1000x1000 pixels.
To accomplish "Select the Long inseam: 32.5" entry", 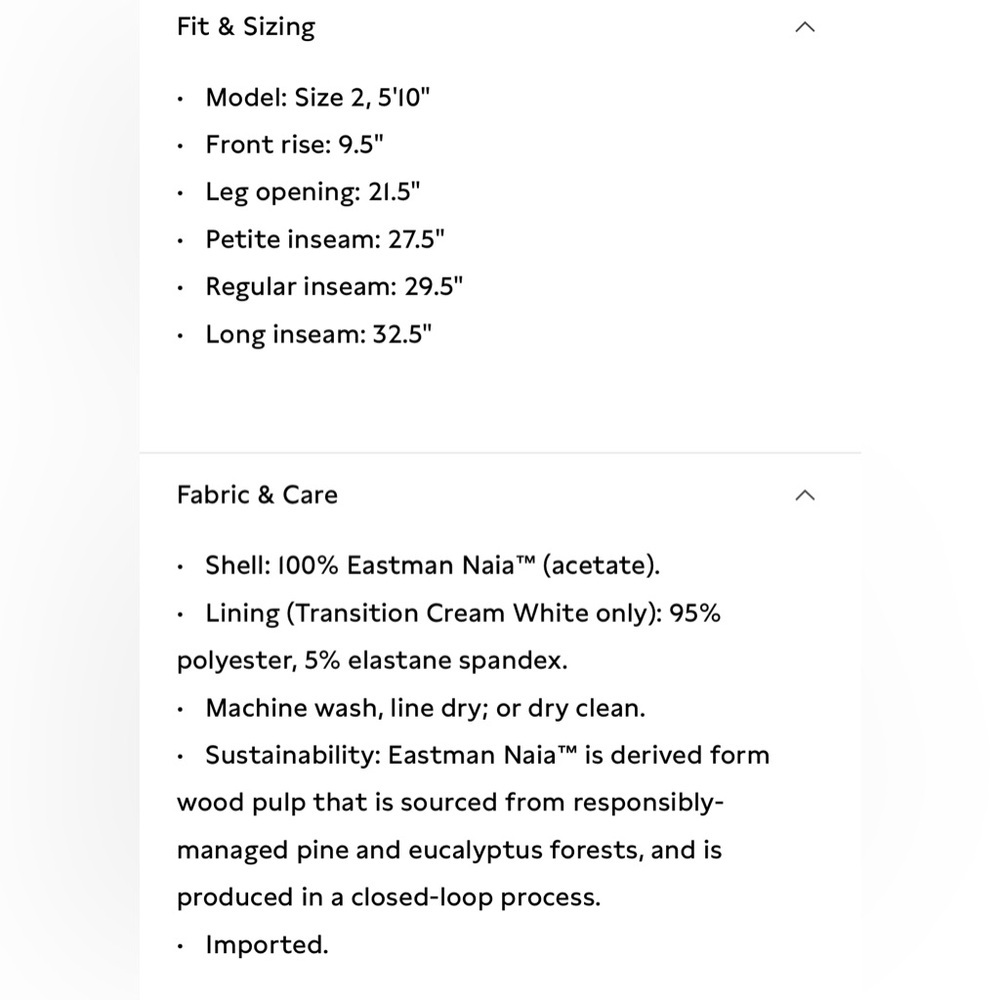I will [x=318, y=334].
